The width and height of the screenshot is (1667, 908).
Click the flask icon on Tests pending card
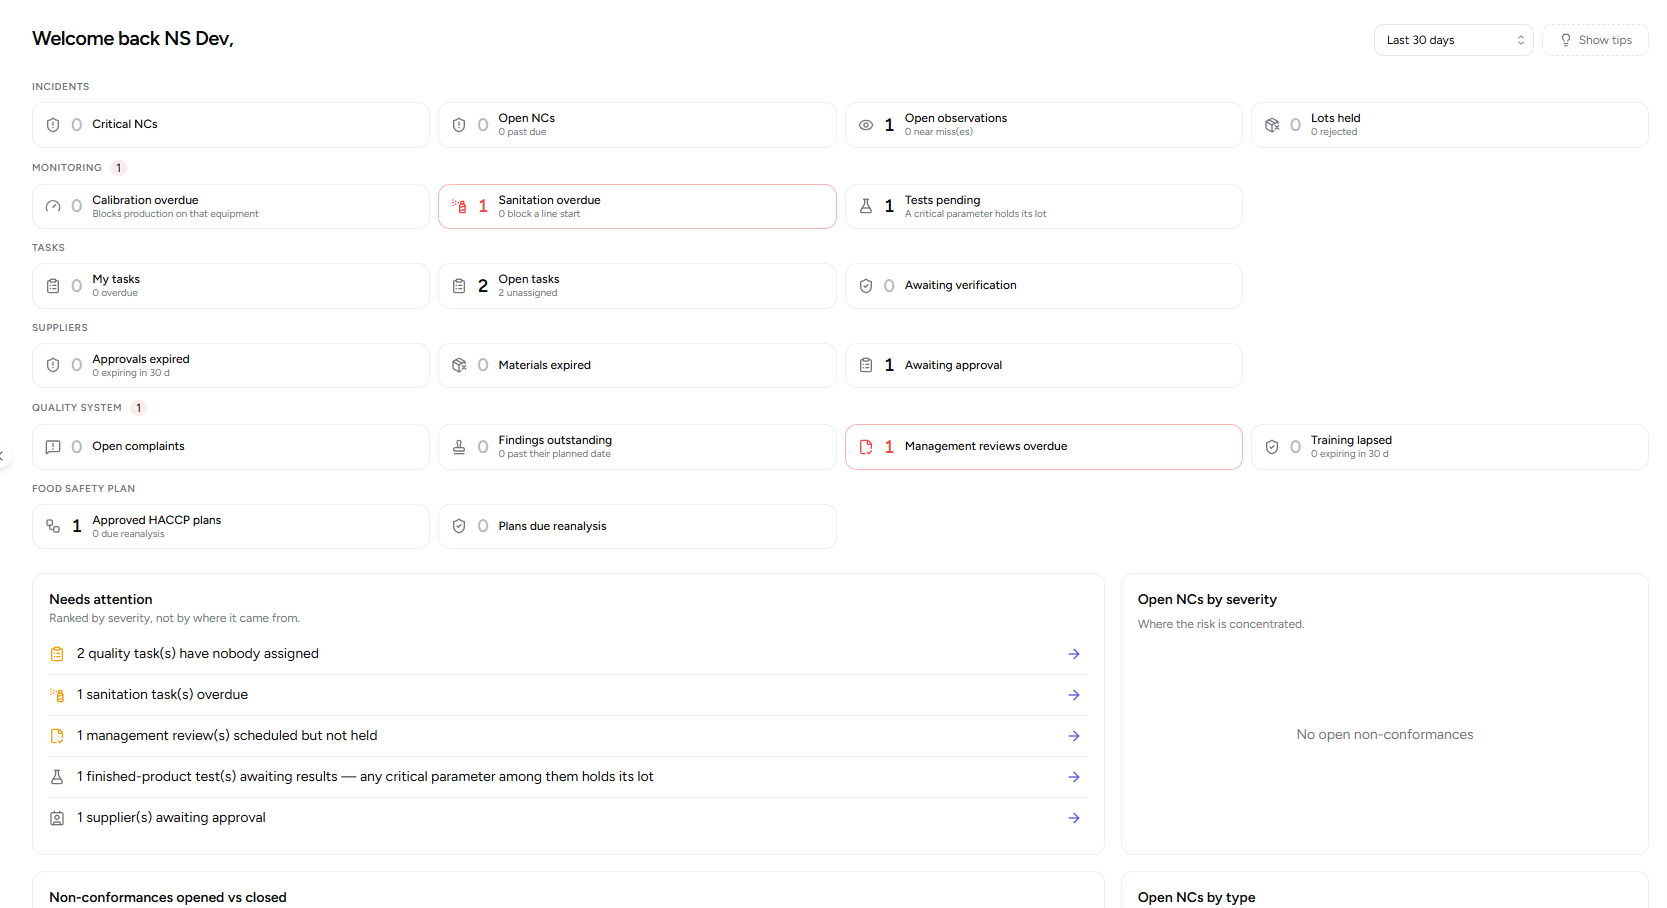866,206
